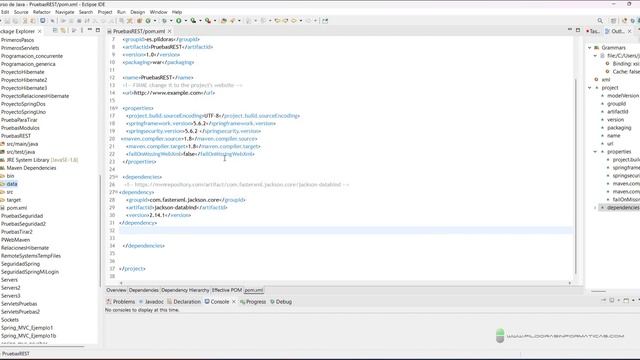Select JRE System Library node
This screenshot has width=640, height=360.
point(42,160)
